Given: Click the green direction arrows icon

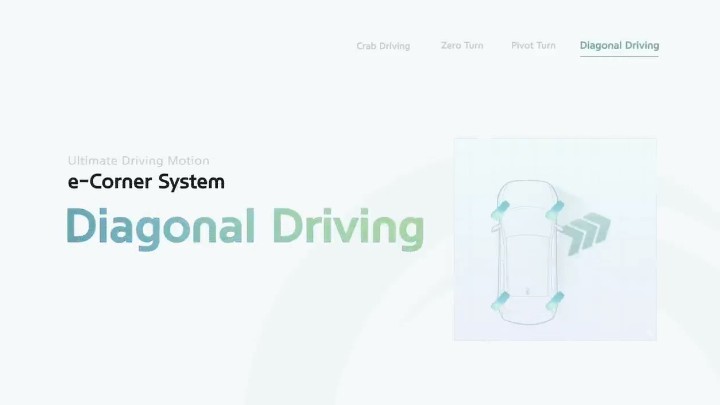Looking at the screenshot, I should pyautogui.click(x=587, y=232).
